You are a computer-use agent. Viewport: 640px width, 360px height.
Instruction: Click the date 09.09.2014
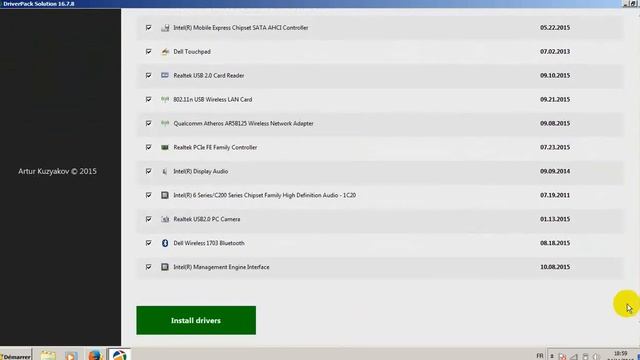[x=555, y=171]
